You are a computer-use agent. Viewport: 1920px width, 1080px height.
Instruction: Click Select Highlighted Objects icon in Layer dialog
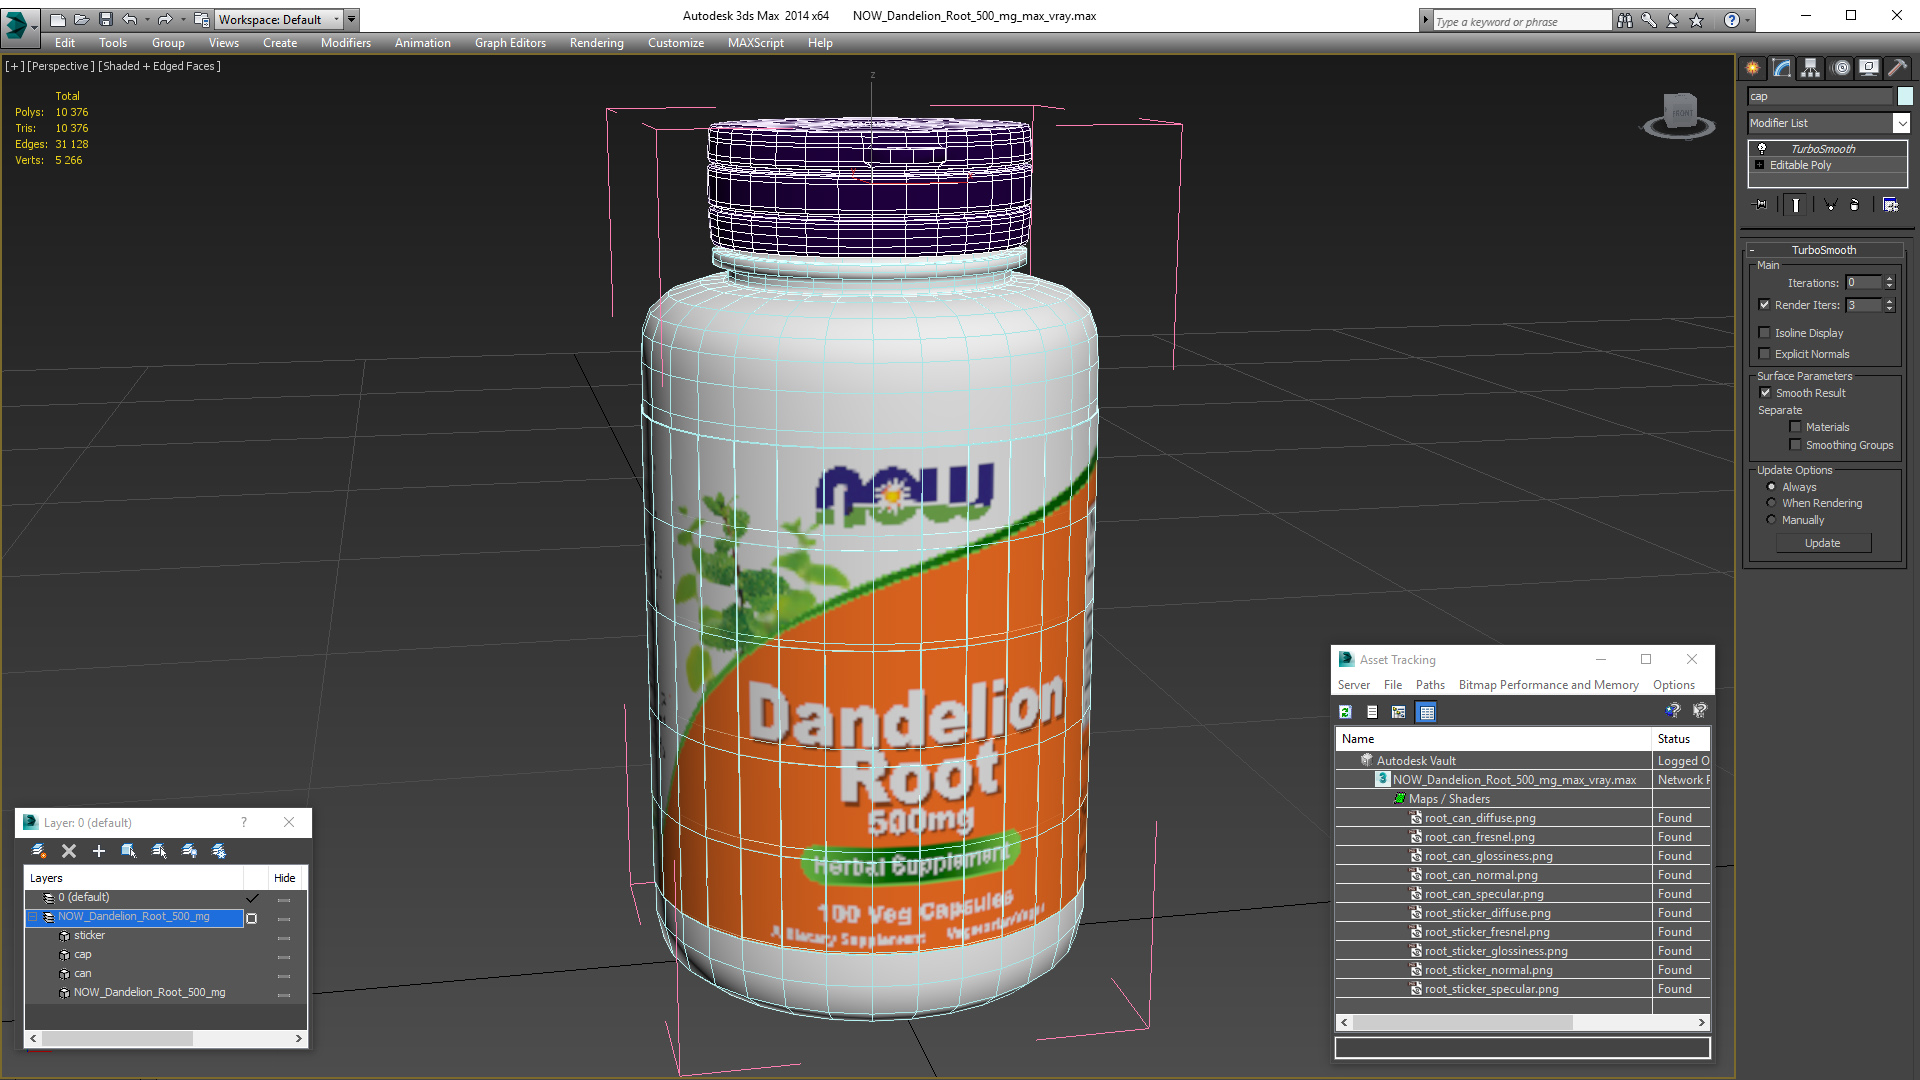pos(129,851)
